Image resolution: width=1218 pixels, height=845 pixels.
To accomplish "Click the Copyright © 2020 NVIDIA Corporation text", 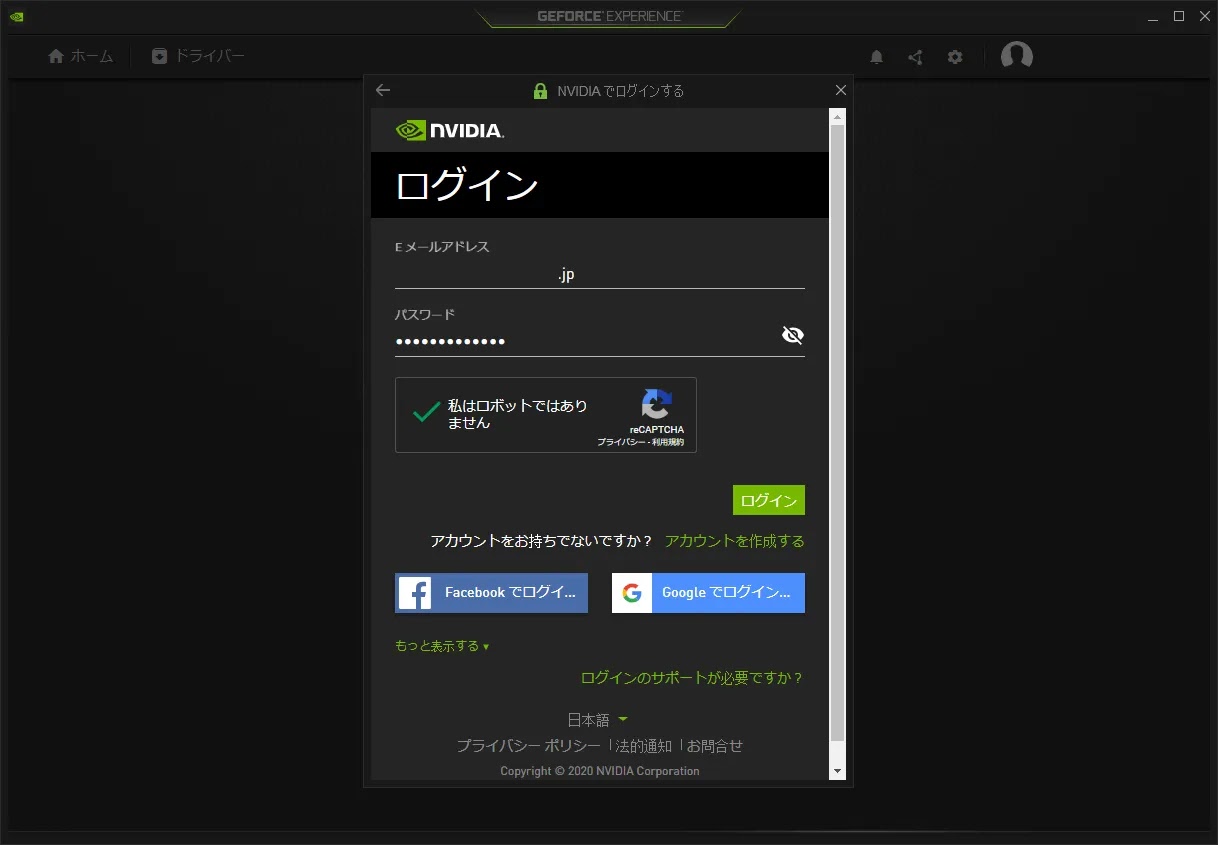I will (x=600, y=771).
